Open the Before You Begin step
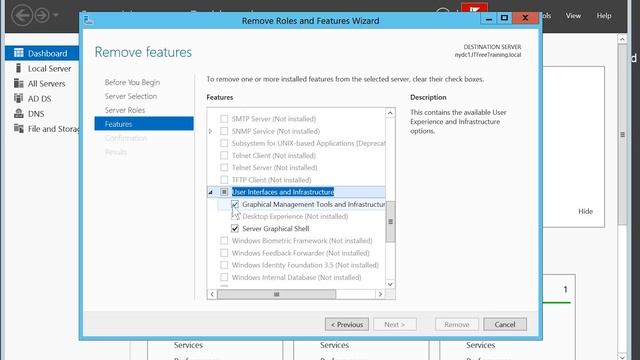Screen dimensions: 640x360 [132, 82]
